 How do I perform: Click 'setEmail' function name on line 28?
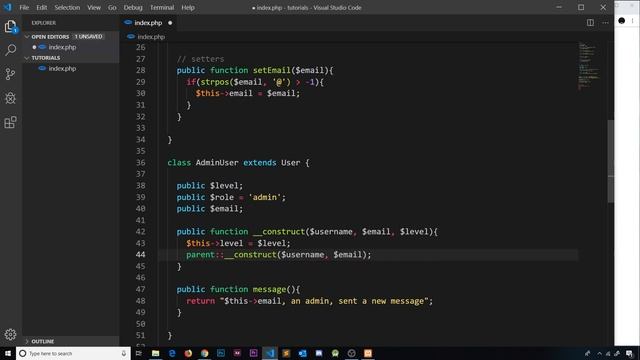[x=271, y=70]
